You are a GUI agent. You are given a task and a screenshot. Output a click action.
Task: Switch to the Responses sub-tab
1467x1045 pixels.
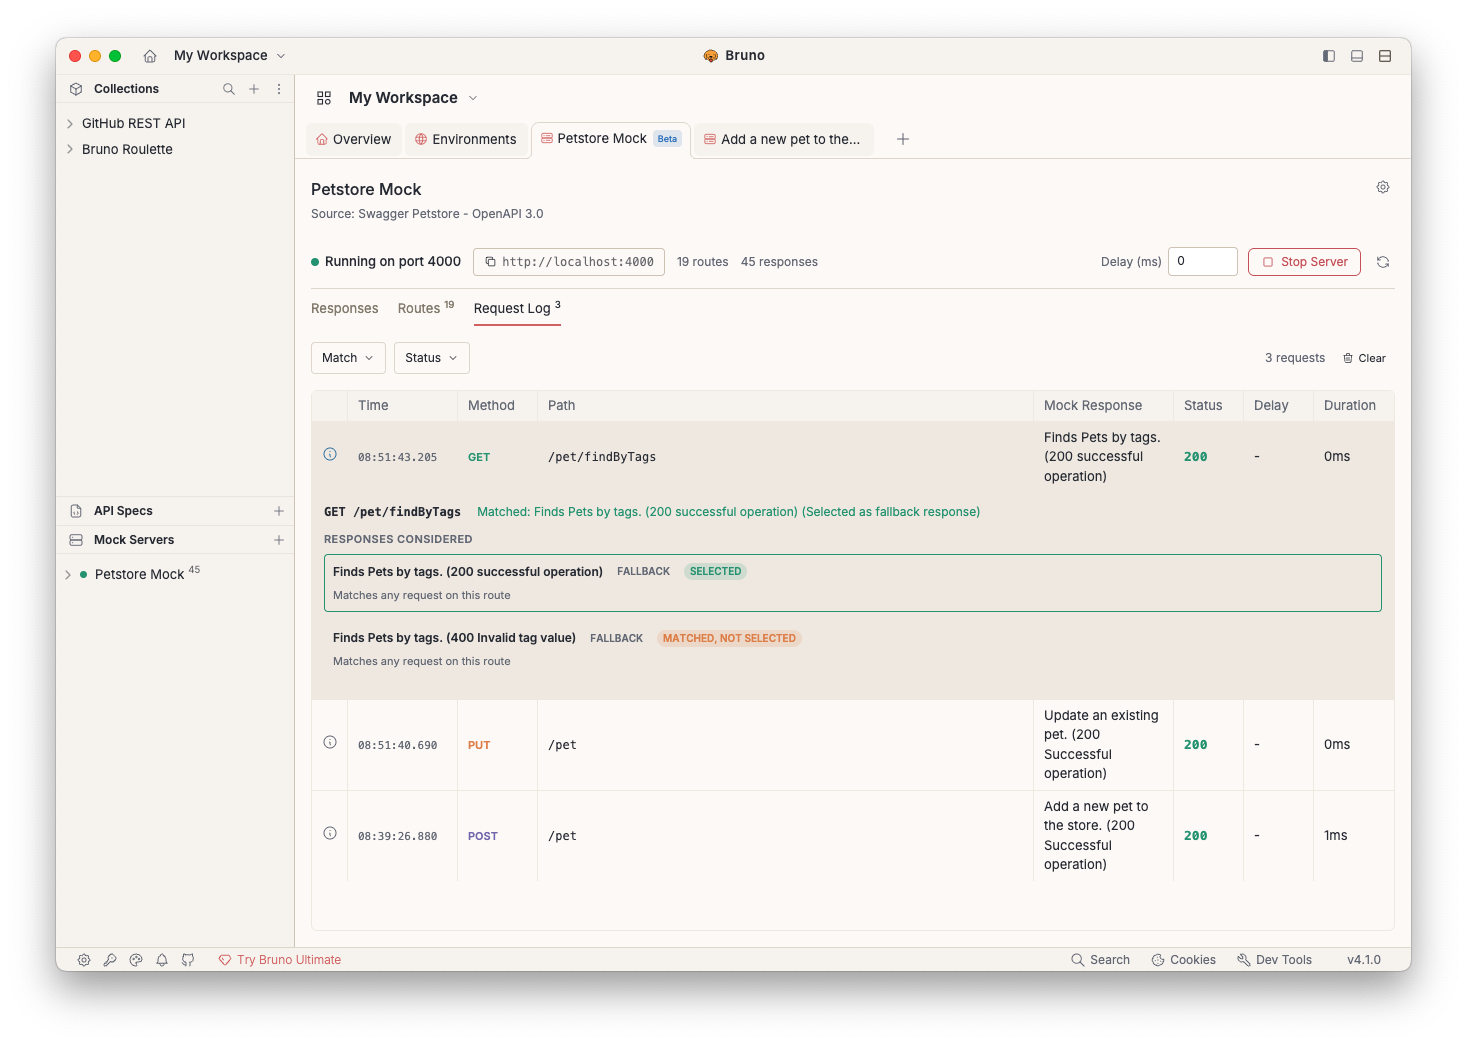pos(345,309)
